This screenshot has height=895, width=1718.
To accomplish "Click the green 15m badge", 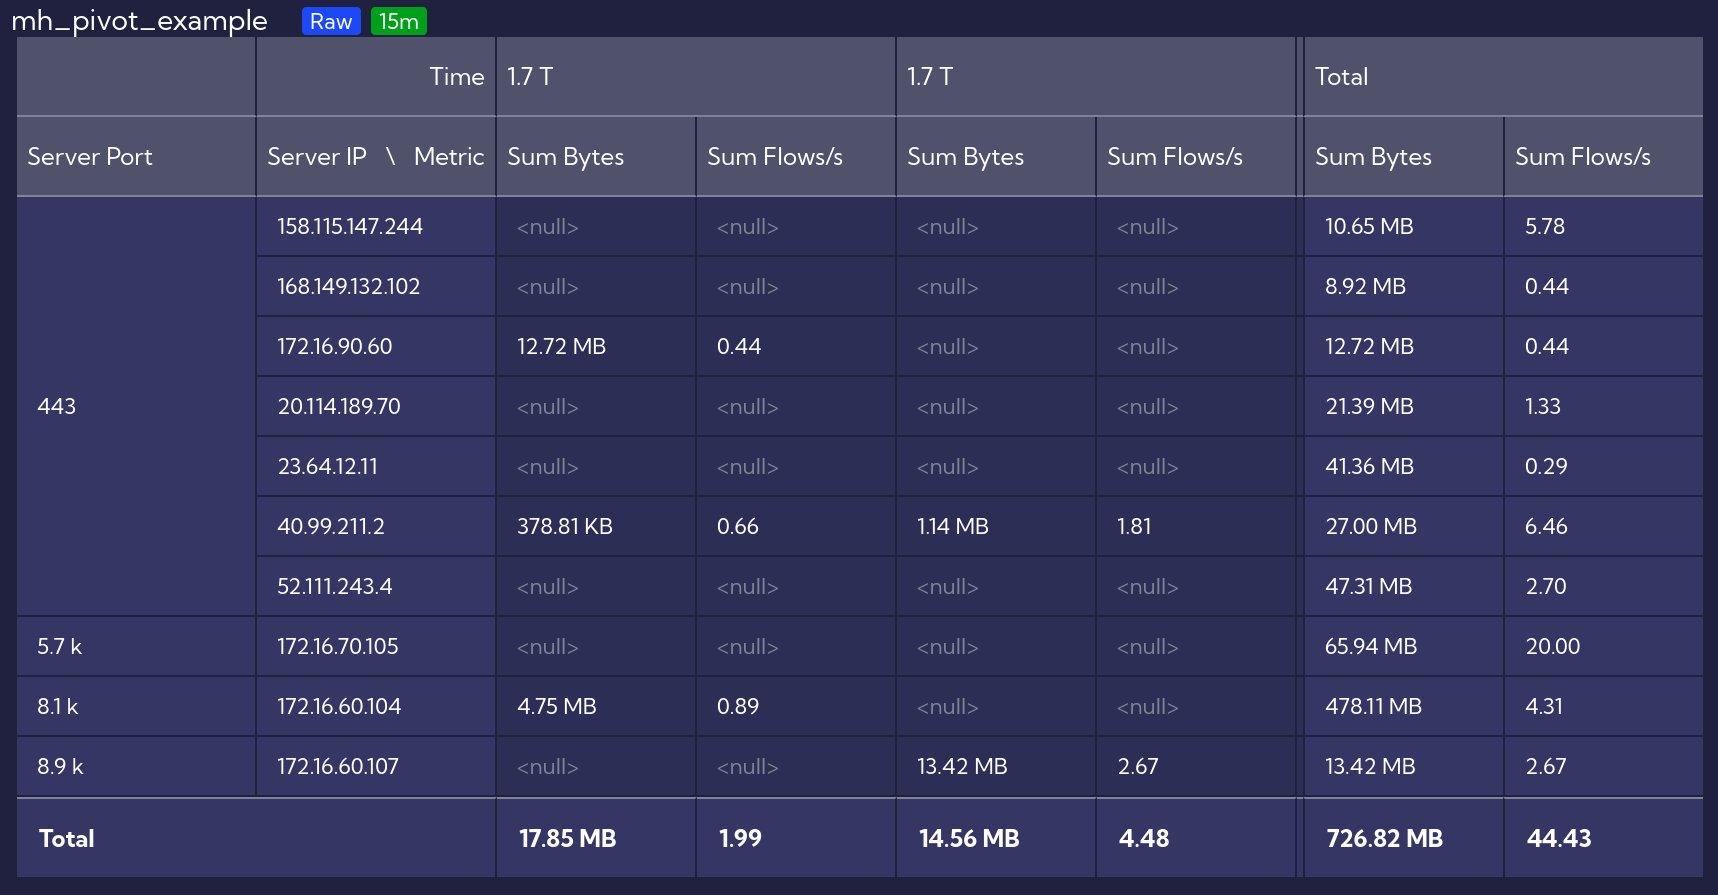I will tap(399, 21).
